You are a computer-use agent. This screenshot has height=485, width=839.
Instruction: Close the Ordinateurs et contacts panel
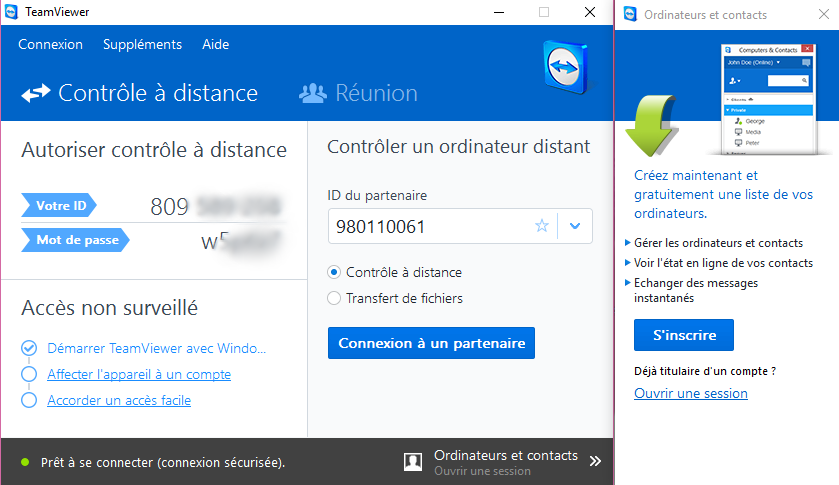click(x=824, y=14)
